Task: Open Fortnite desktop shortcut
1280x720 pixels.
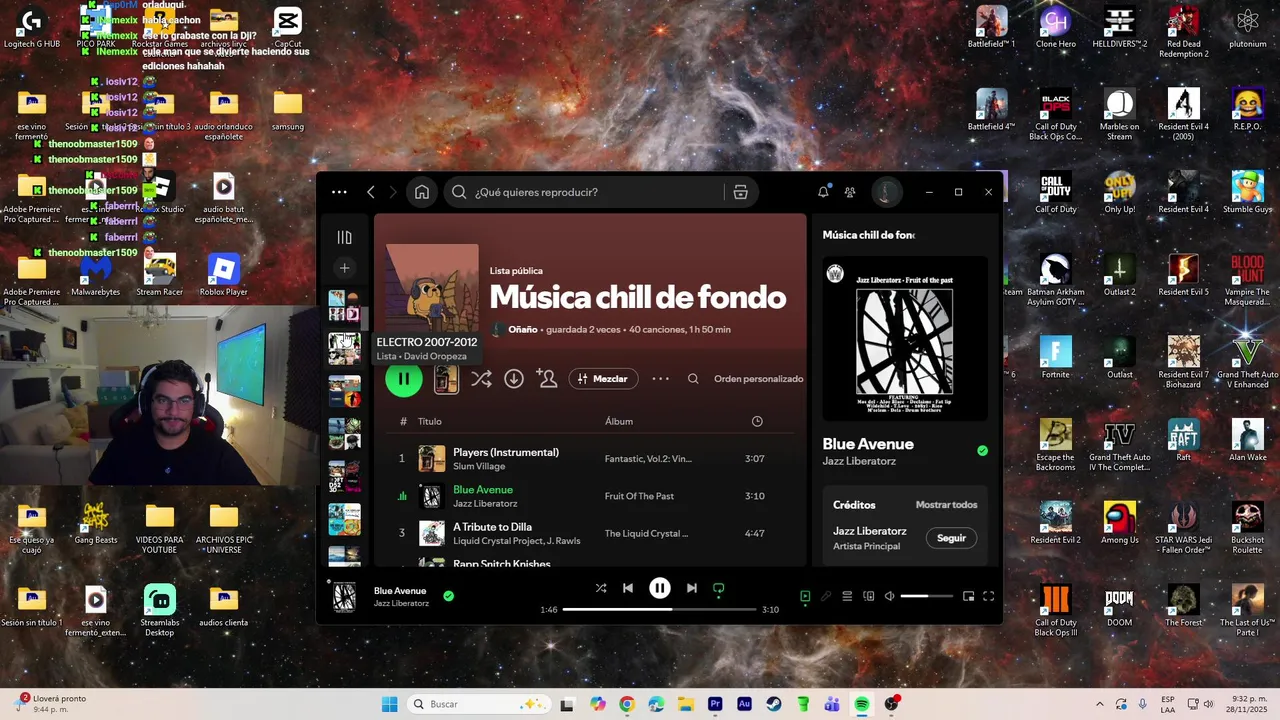Action: tap(1055, 357)
